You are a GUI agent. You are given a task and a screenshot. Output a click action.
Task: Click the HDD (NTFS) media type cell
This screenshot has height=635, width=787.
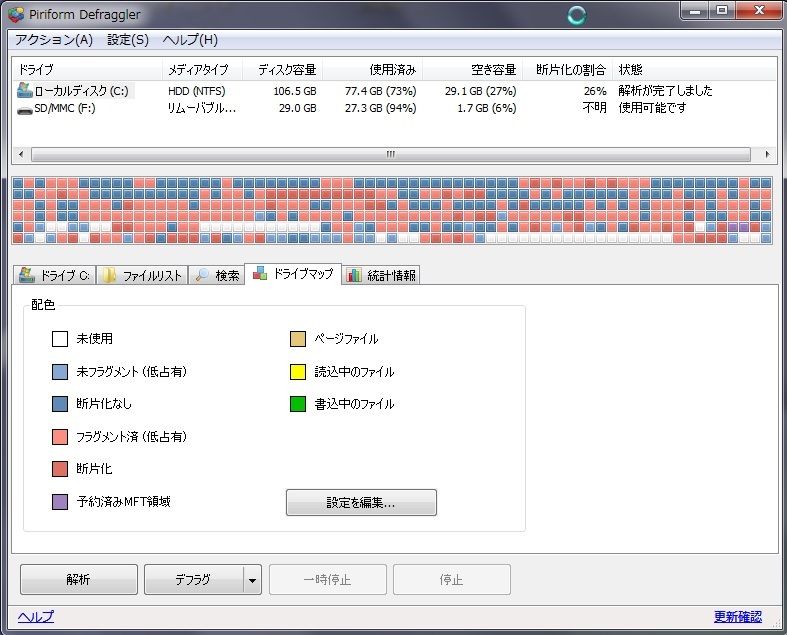[197, 91]
